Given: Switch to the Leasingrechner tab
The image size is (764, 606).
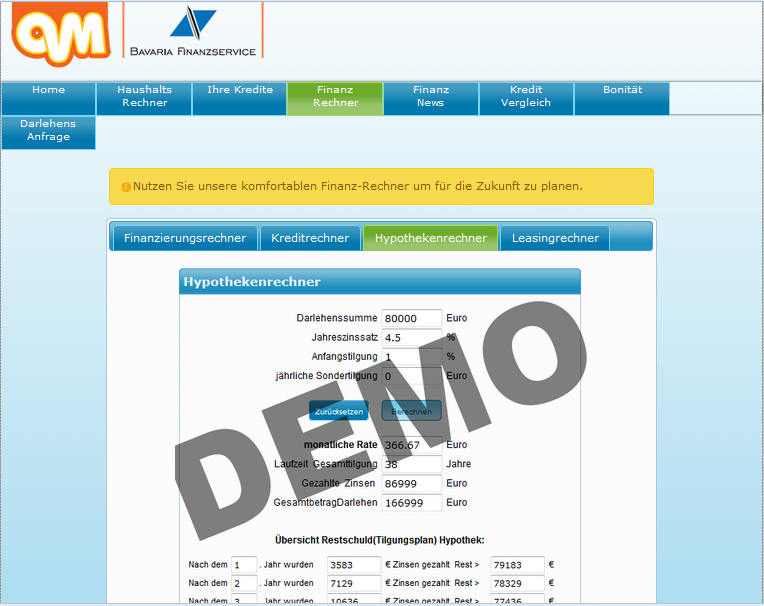Looking at the screenshot, I should (x=555, y=238).
